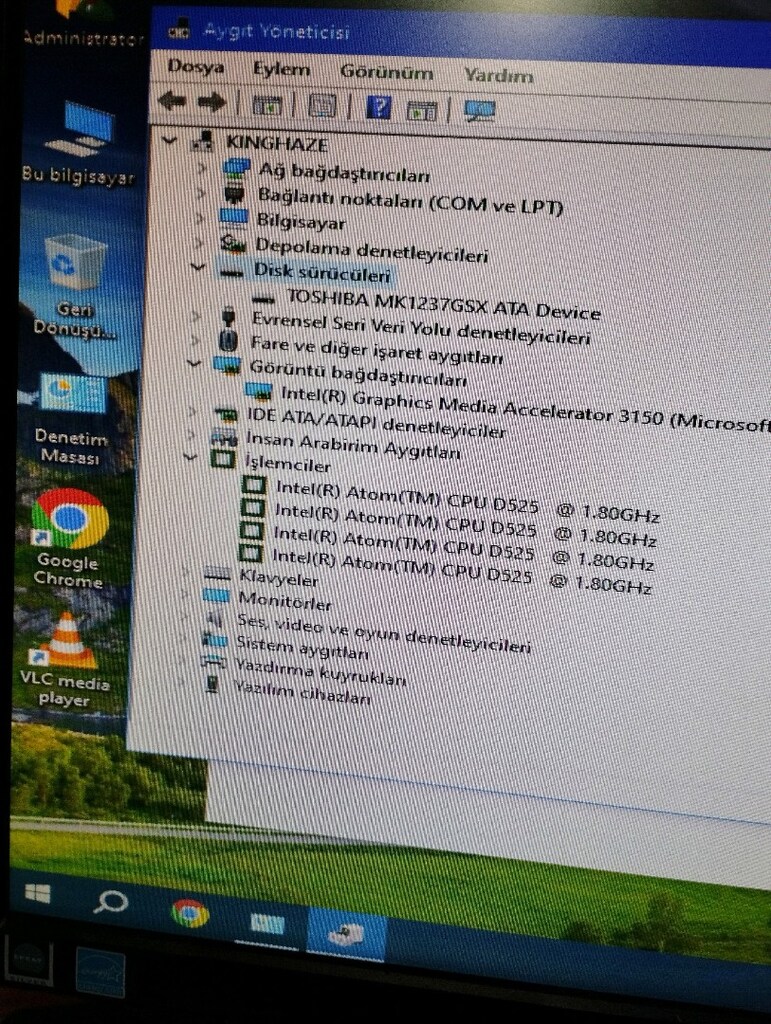Click the taskbar search magnifier
Viewport: 771px width, 1024px height.
[110, 902]
